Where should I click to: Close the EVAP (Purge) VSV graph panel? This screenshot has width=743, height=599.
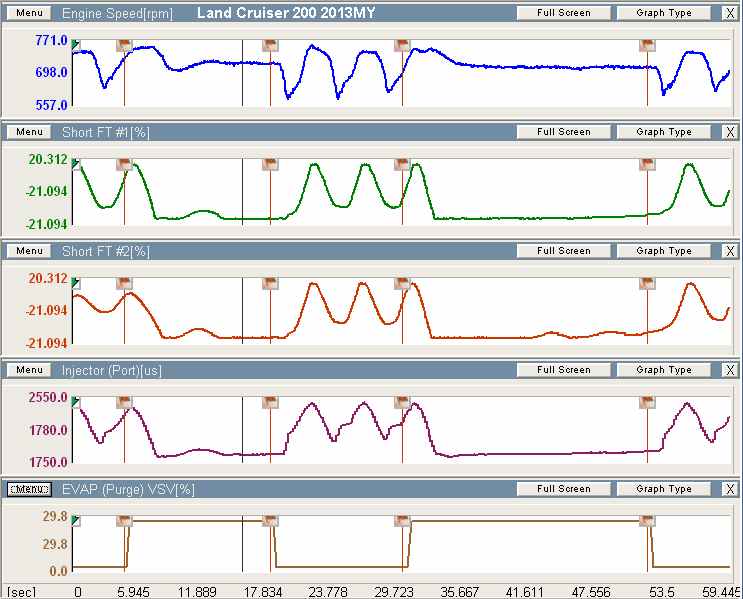[x=729, y=489]
